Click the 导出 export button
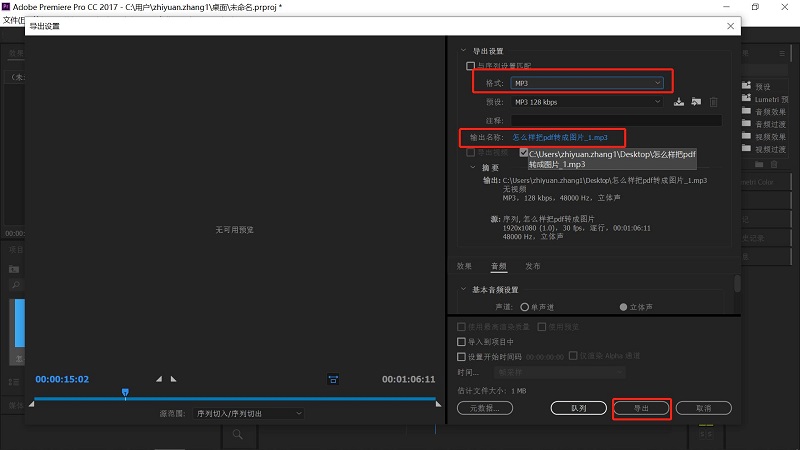The height and width of the screenshot is (450, 800). coord(641,408)
